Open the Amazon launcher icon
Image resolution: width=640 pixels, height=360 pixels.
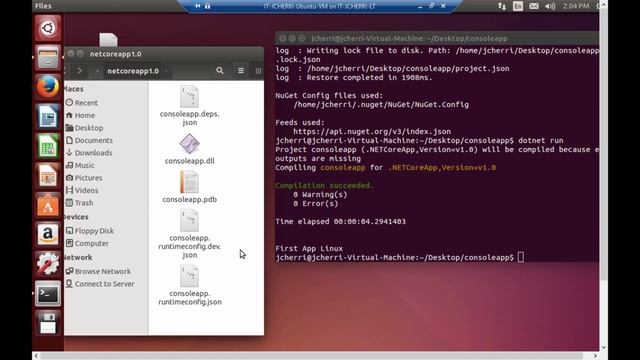pos(48,235)
